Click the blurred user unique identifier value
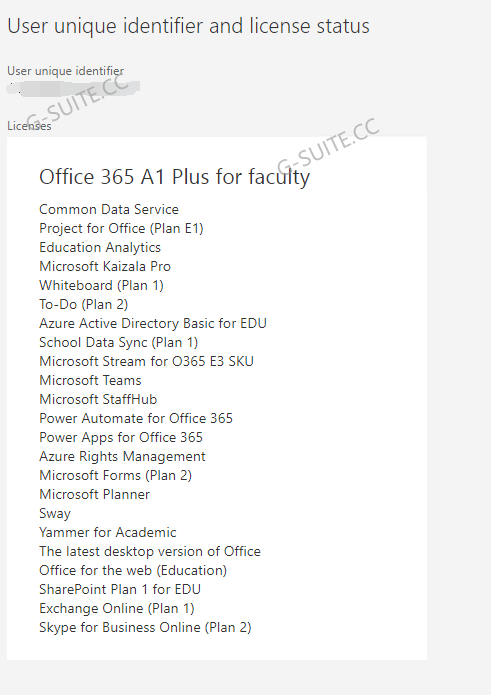Image resolution: width=491 pixels, height=695 pixels. (74, 88)
